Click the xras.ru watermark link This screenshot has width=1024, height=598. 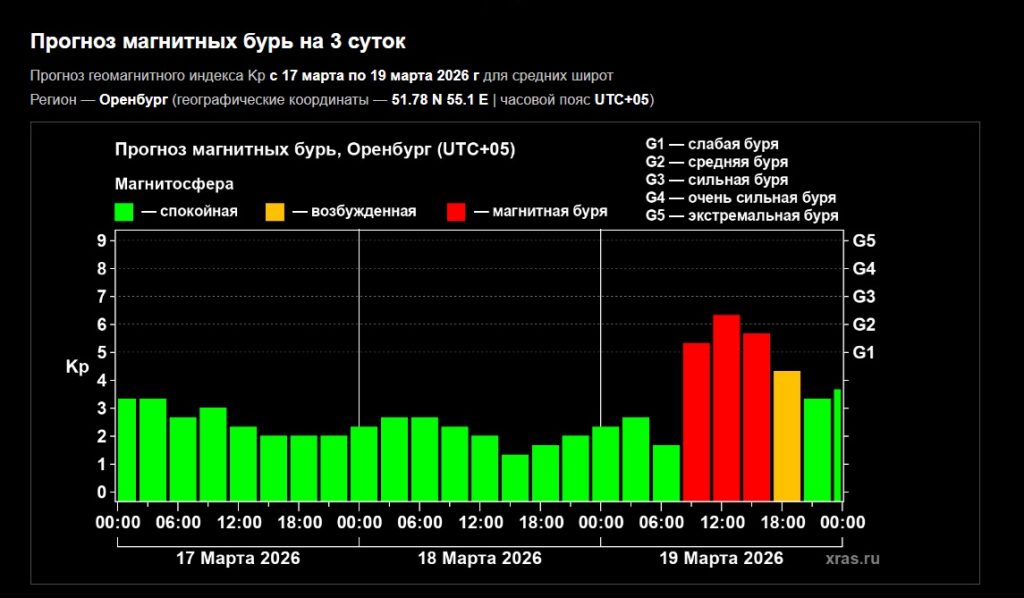[853, 559]
